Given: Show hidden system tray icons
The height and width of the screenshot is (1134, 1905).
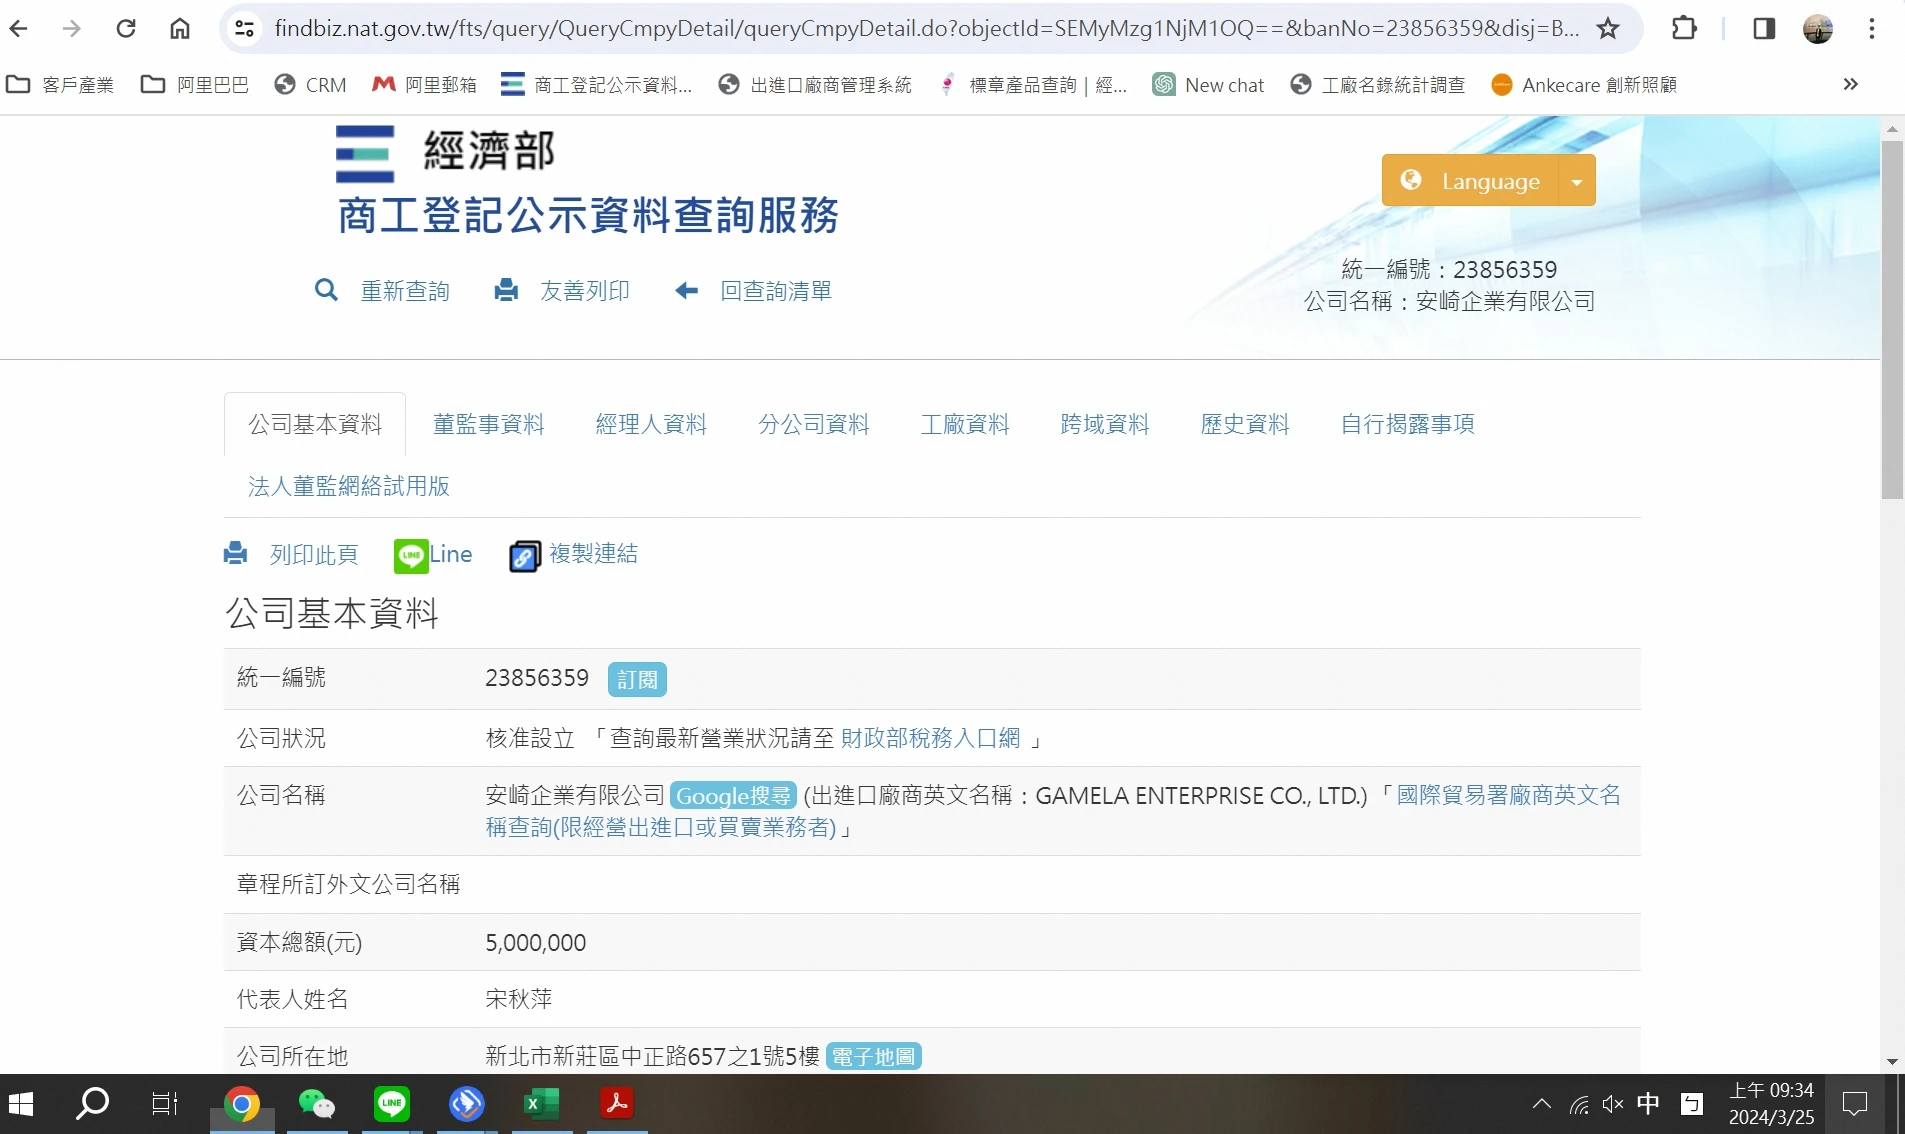Looking at the screenshot, I should tap(1541, 1103).
